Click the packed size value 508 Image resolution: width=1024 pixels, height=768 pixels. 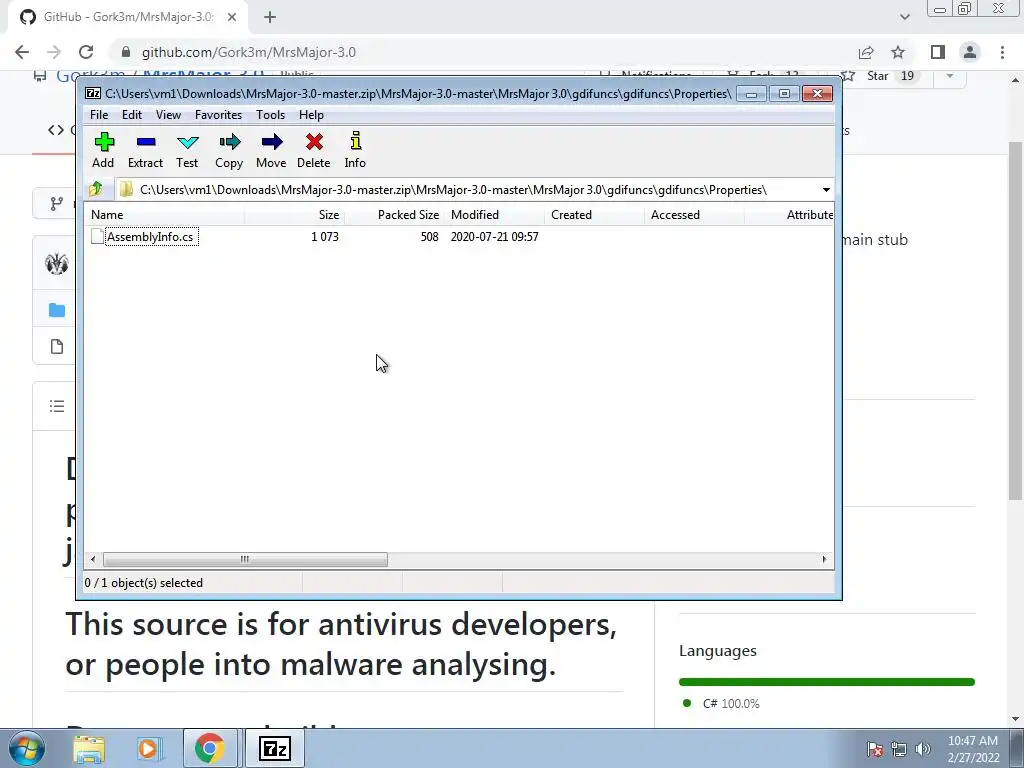click(429, 236)
